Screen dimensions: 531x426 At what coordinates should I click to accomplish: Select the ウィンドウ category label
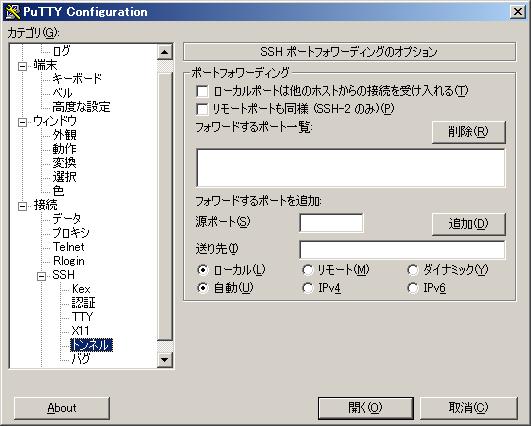click(55, 121)
